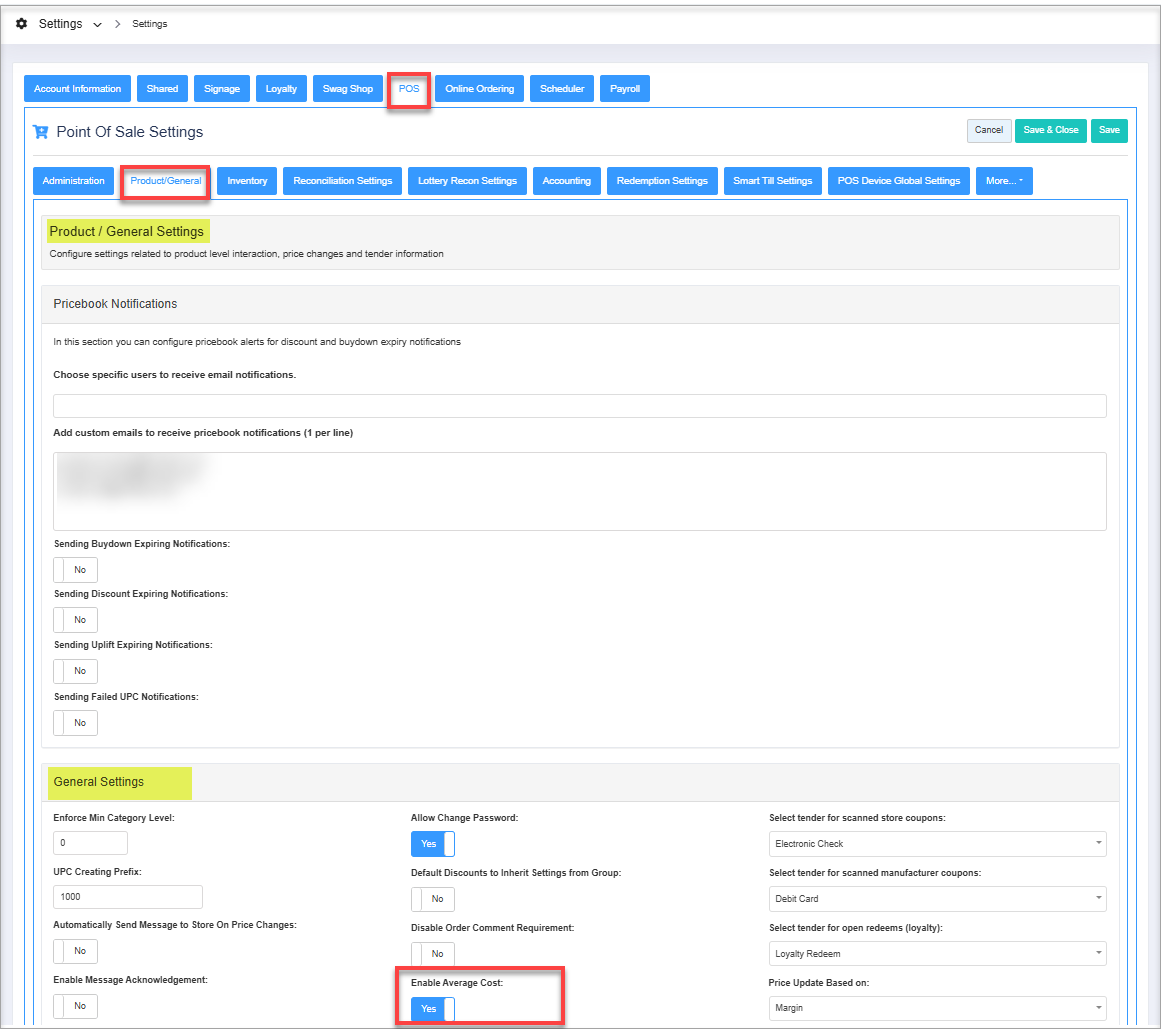Expand the More... tab dropdown

(1003, 181)
